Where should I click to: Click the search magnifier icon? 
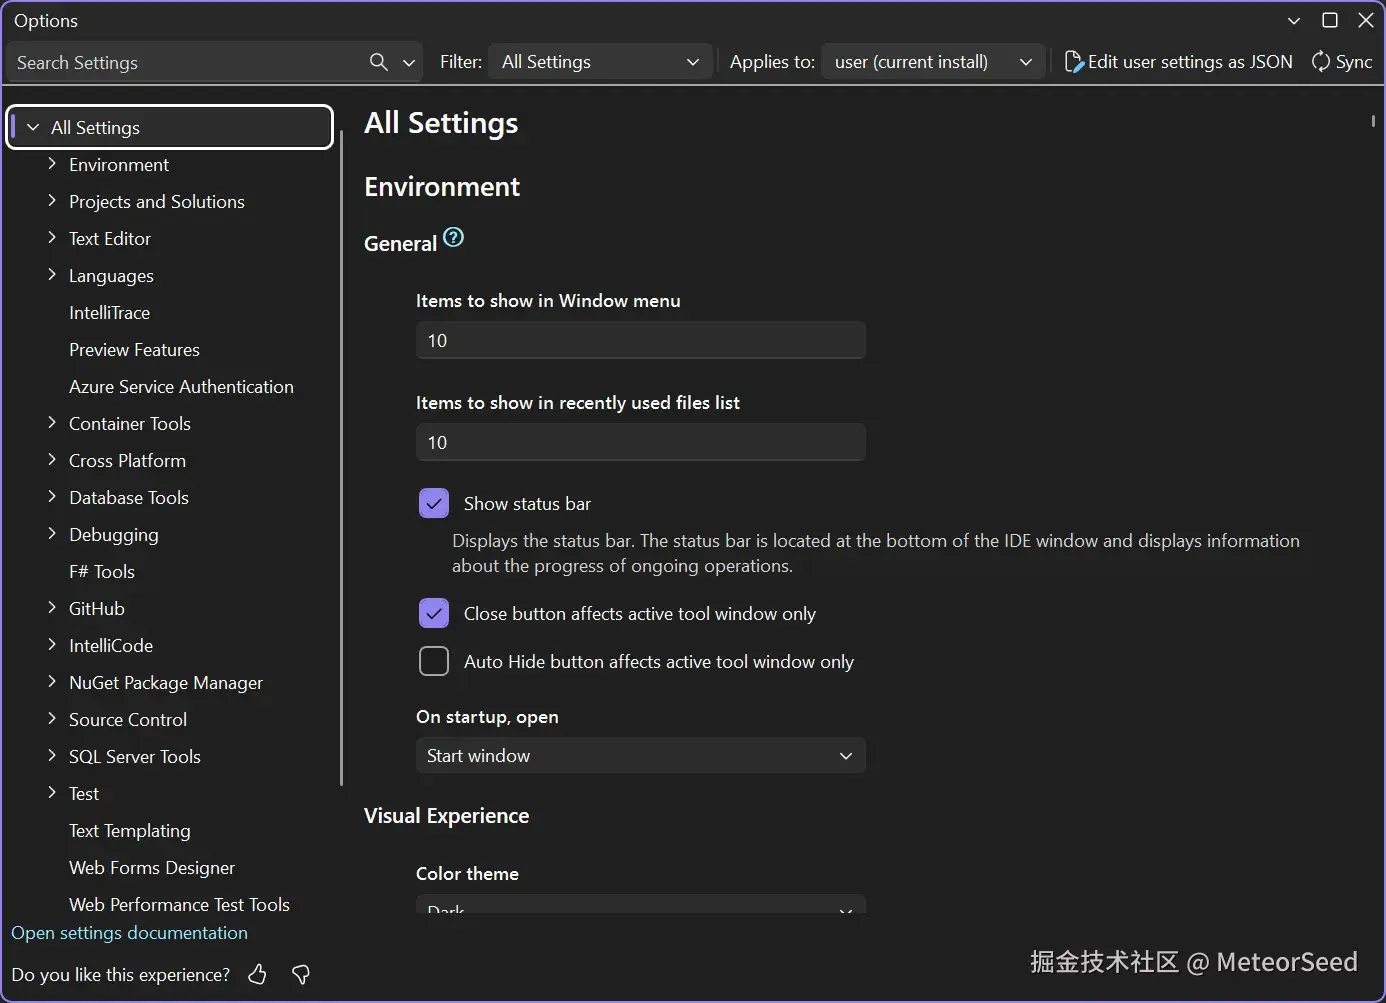pyautogui.click(x=378, y=62)
